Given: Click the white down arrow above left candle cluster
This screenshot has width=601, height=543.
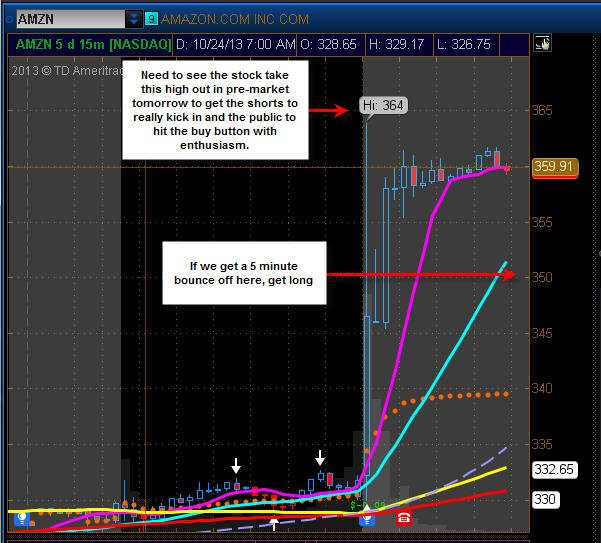Looking at the screenshot, I should (236, 466).
